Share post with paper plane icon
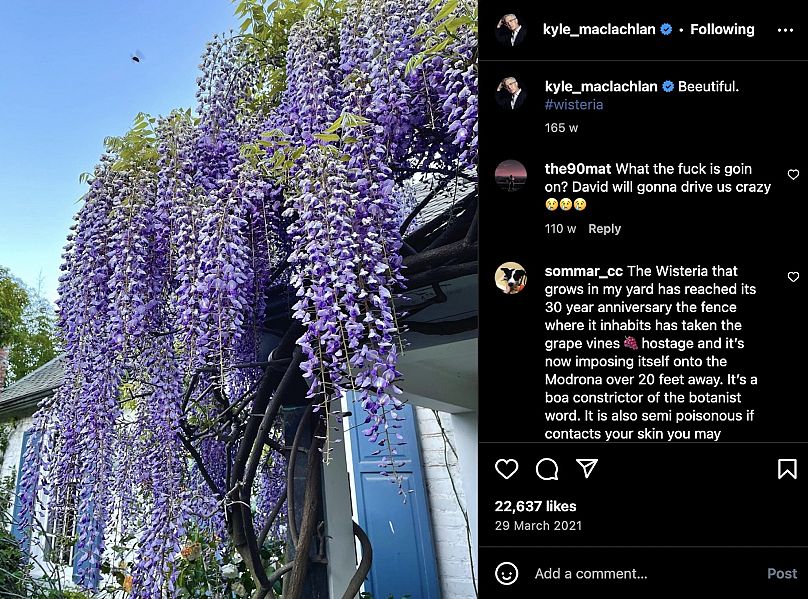The height and width of the screenshot is (599, 808). 587,468
